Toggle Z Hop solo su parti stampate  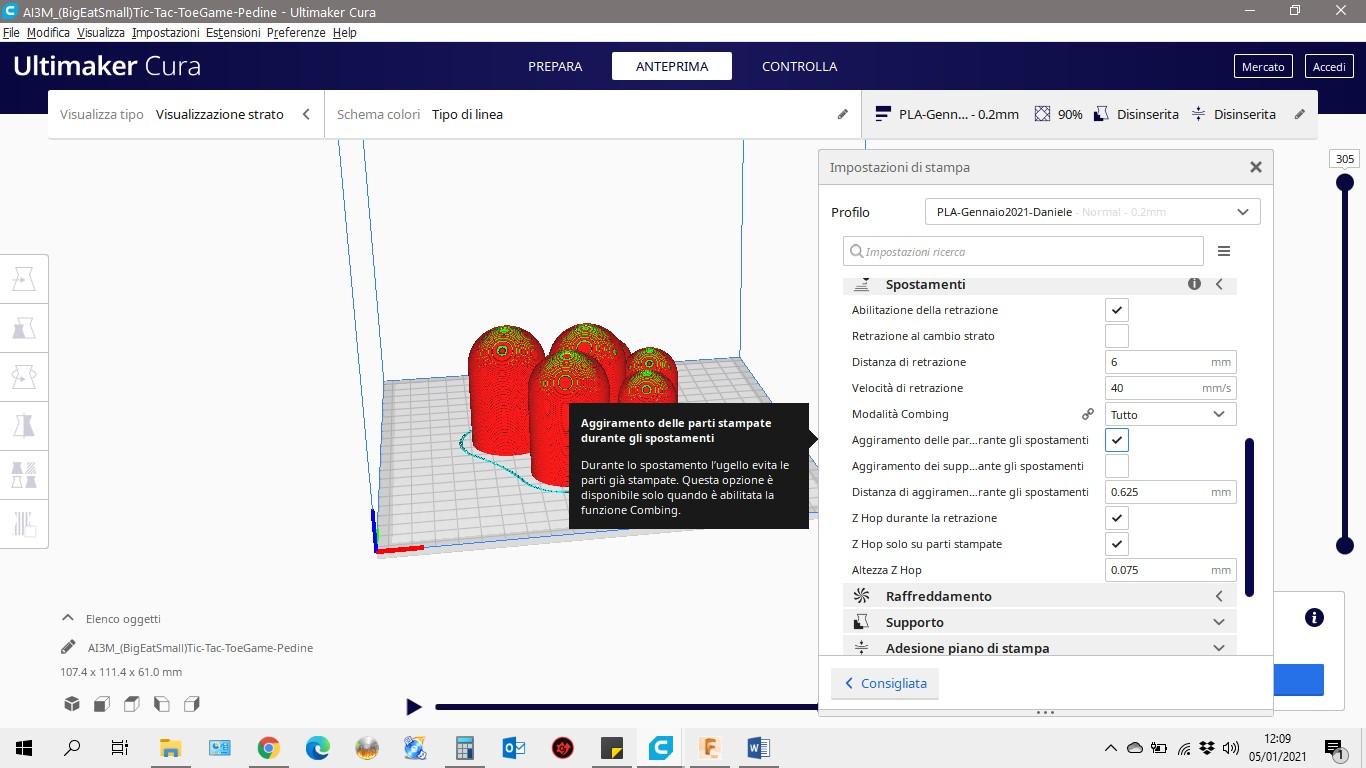pos(1117,544)
